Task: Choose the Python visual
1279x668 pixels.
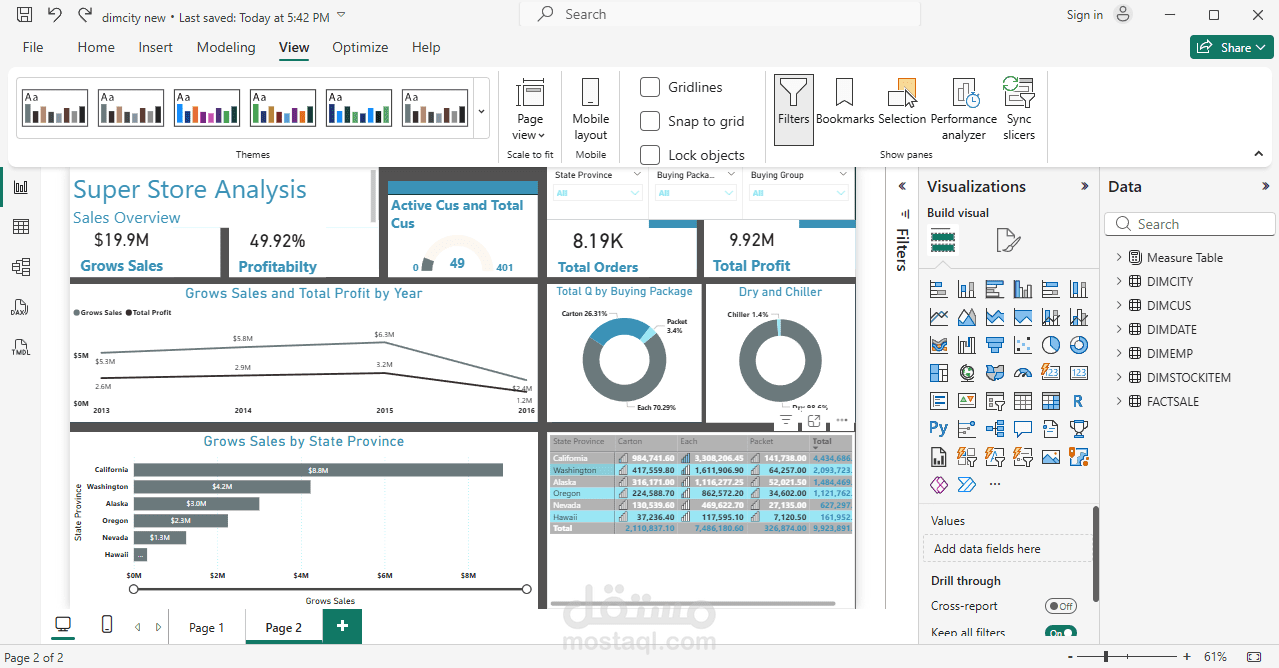Action: tap(938, 428)
